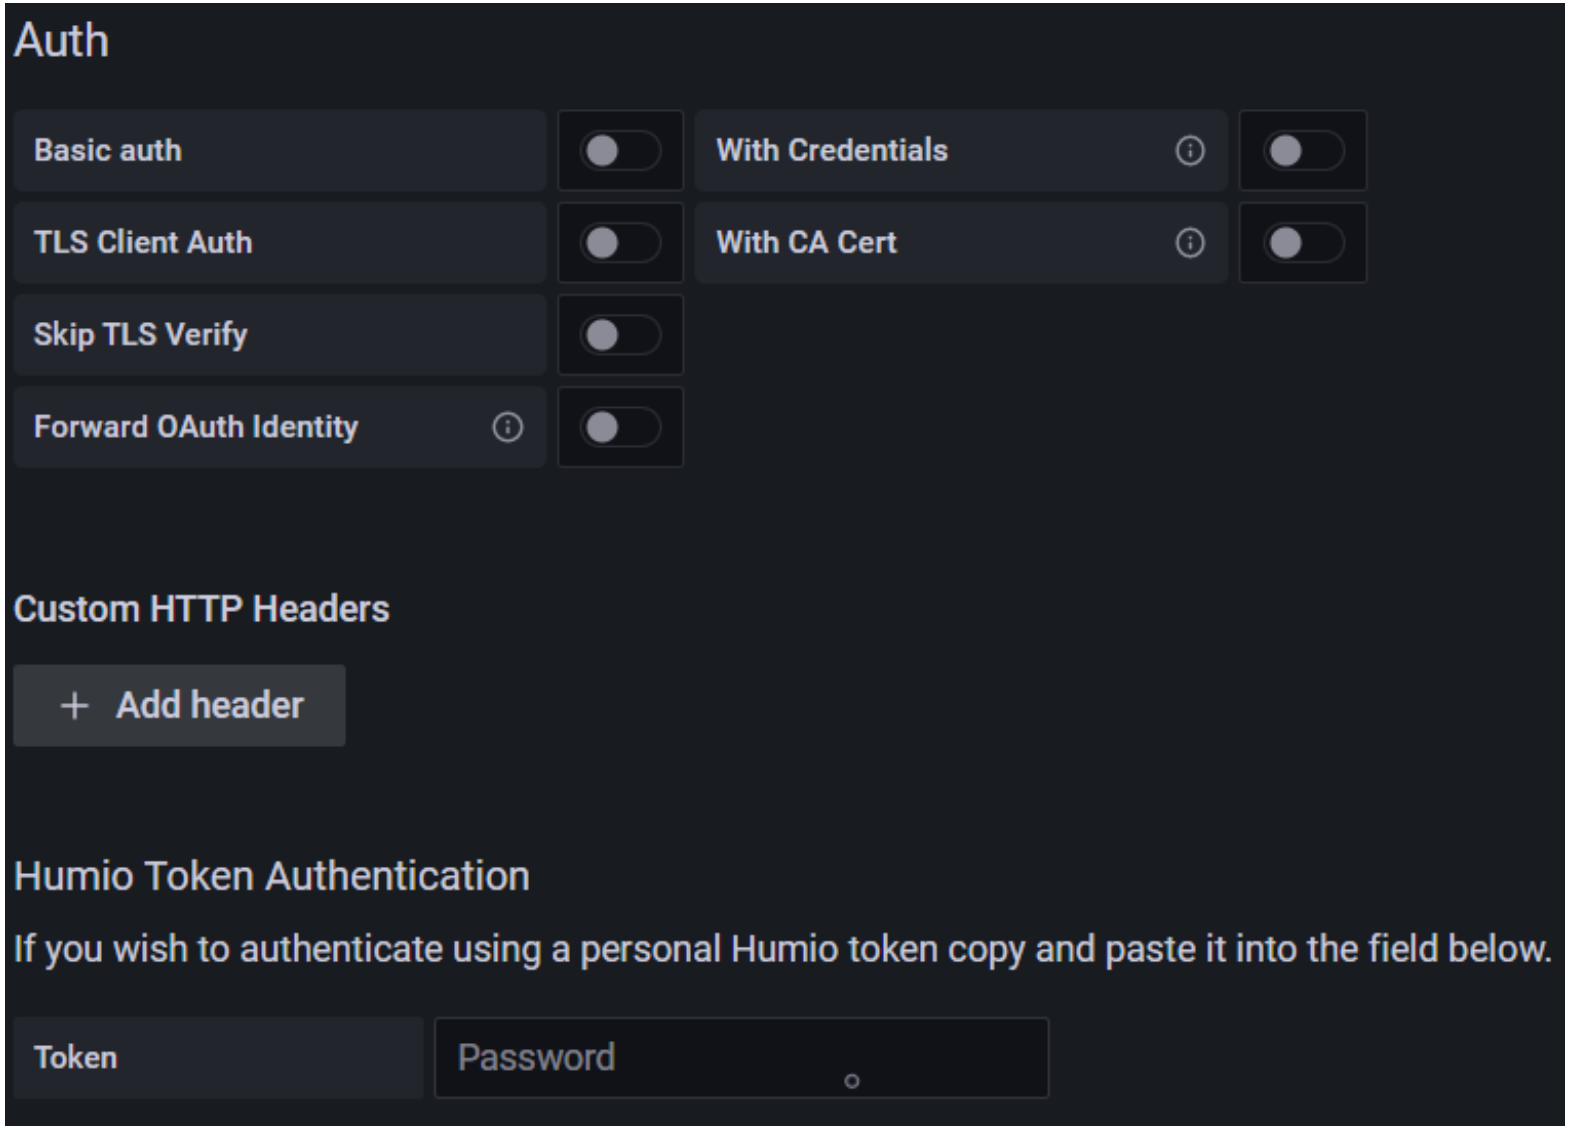
Task: Switch on With Credentials
Action: point(1303,151)
